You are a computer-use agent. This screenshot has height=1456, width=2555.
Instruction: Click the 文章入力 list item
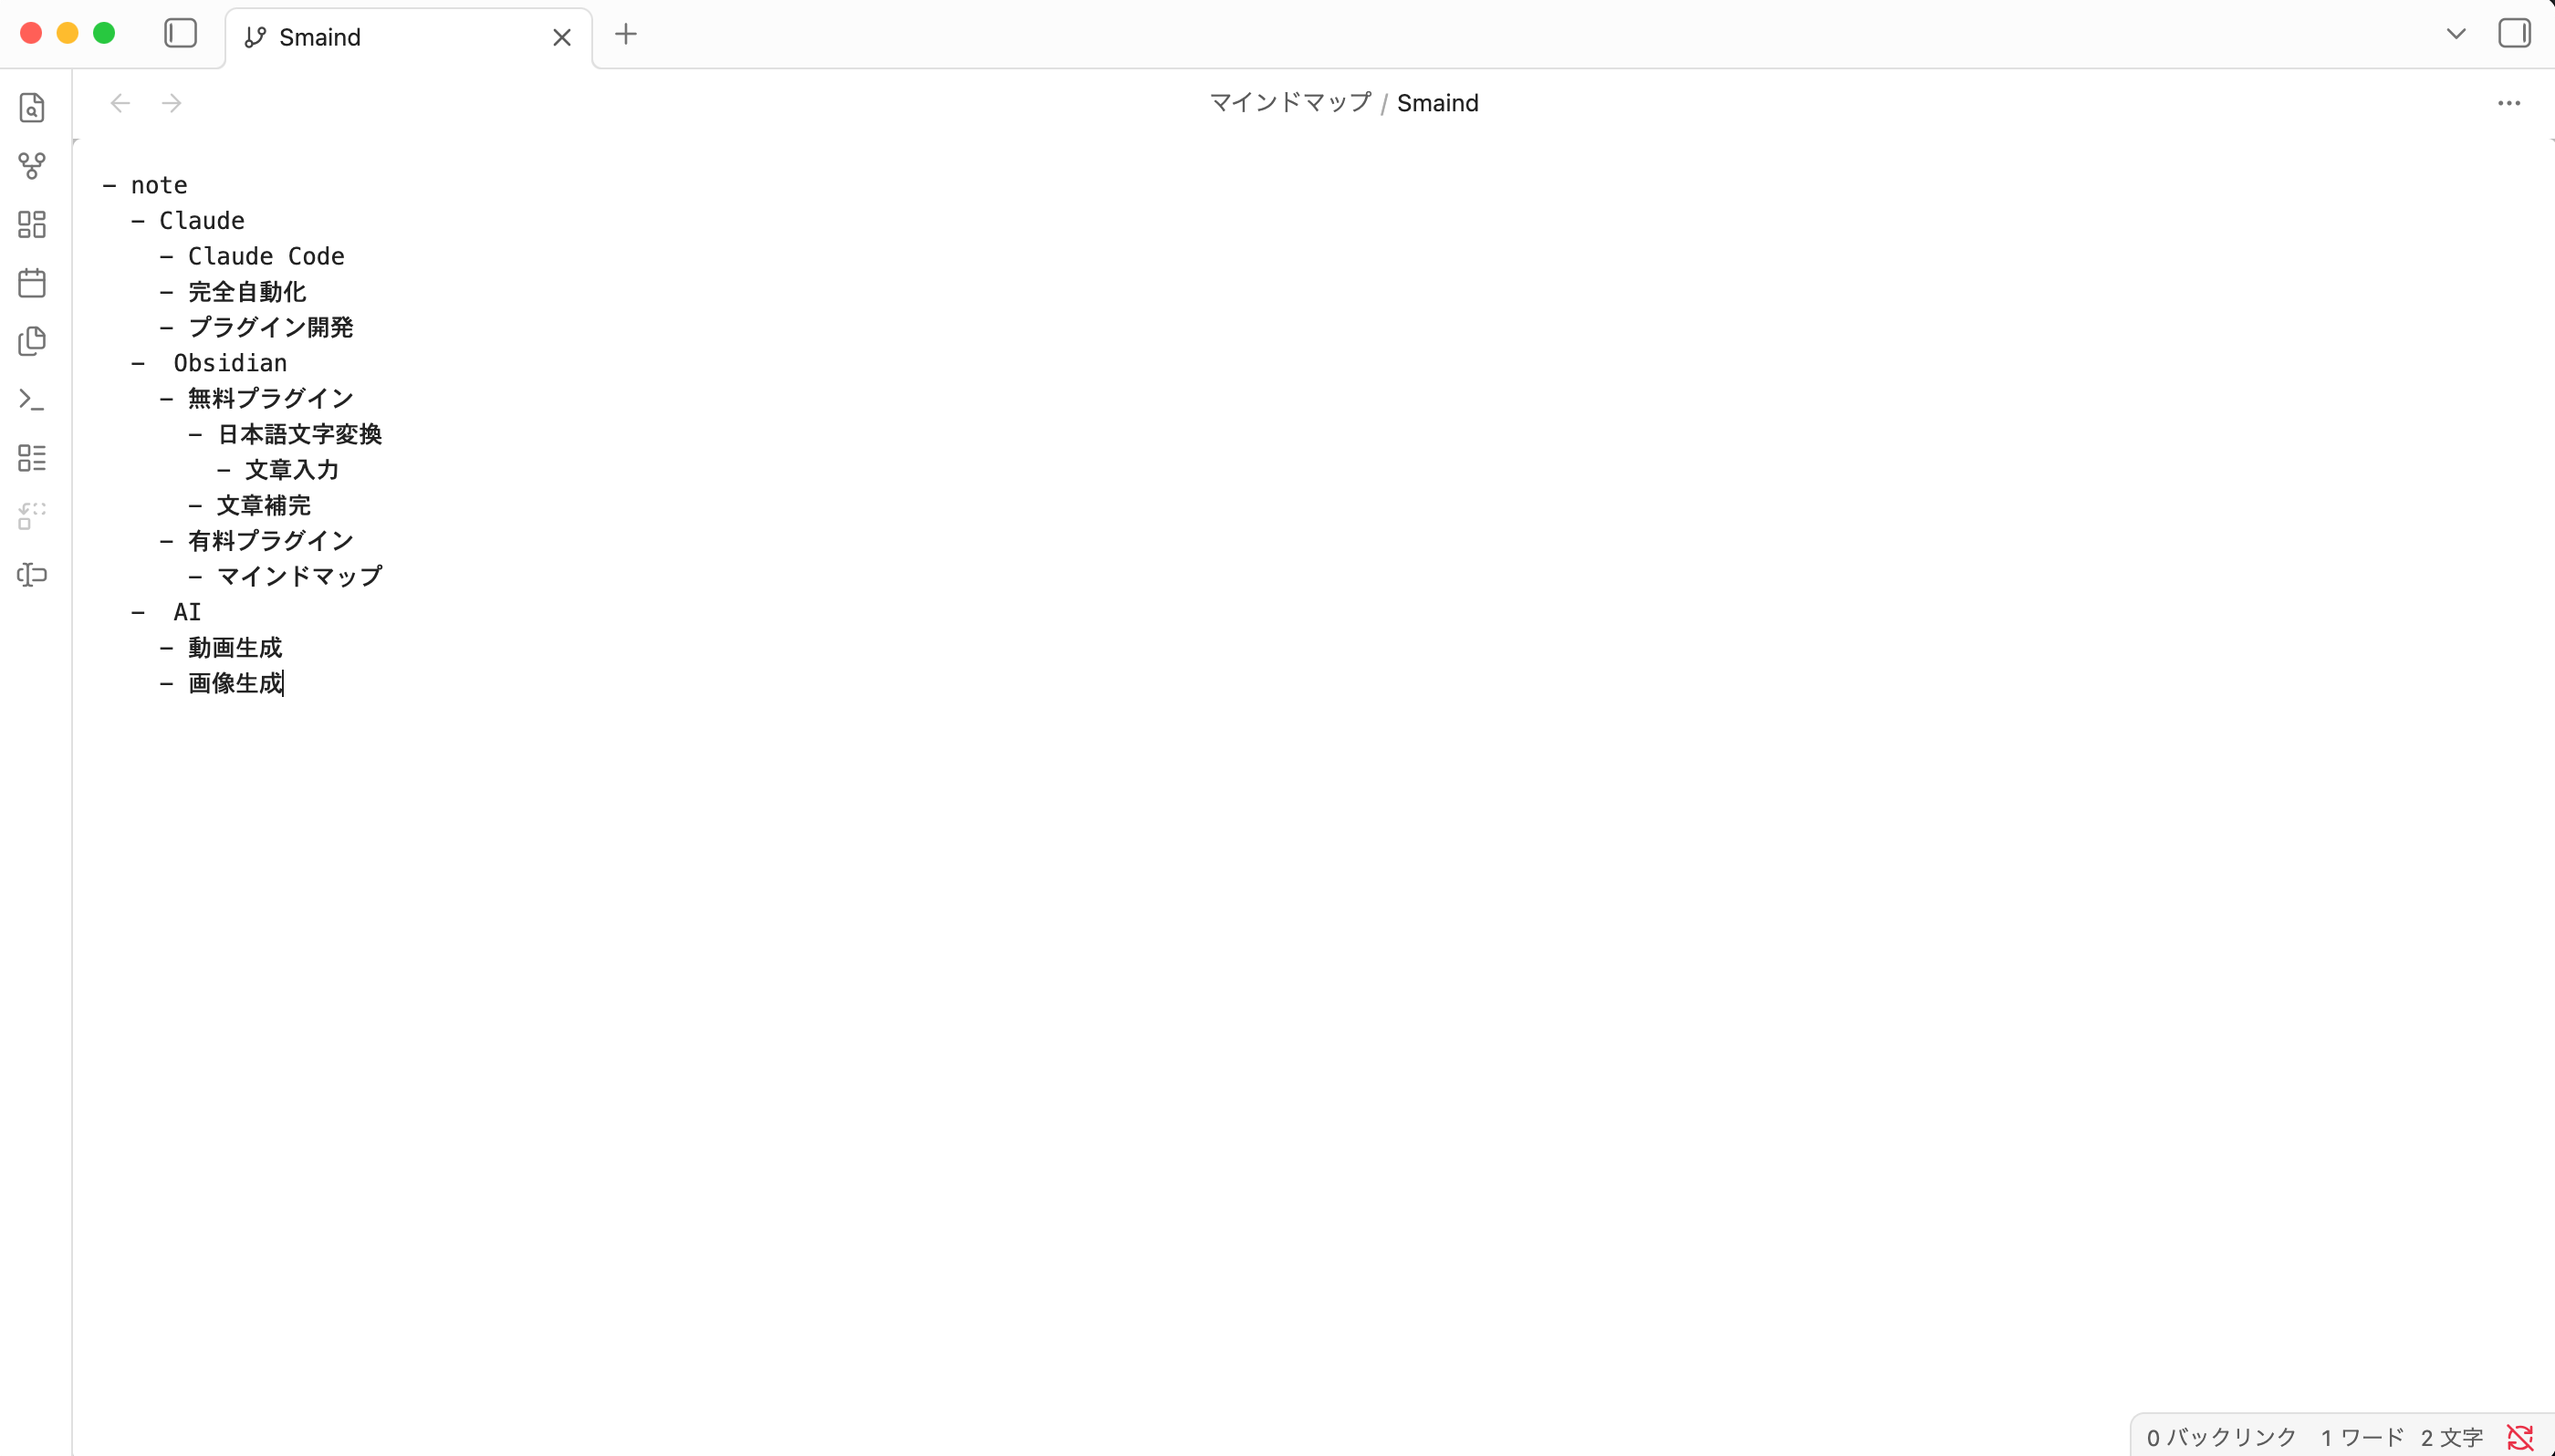pyautogui.click(x=292, y=470)
